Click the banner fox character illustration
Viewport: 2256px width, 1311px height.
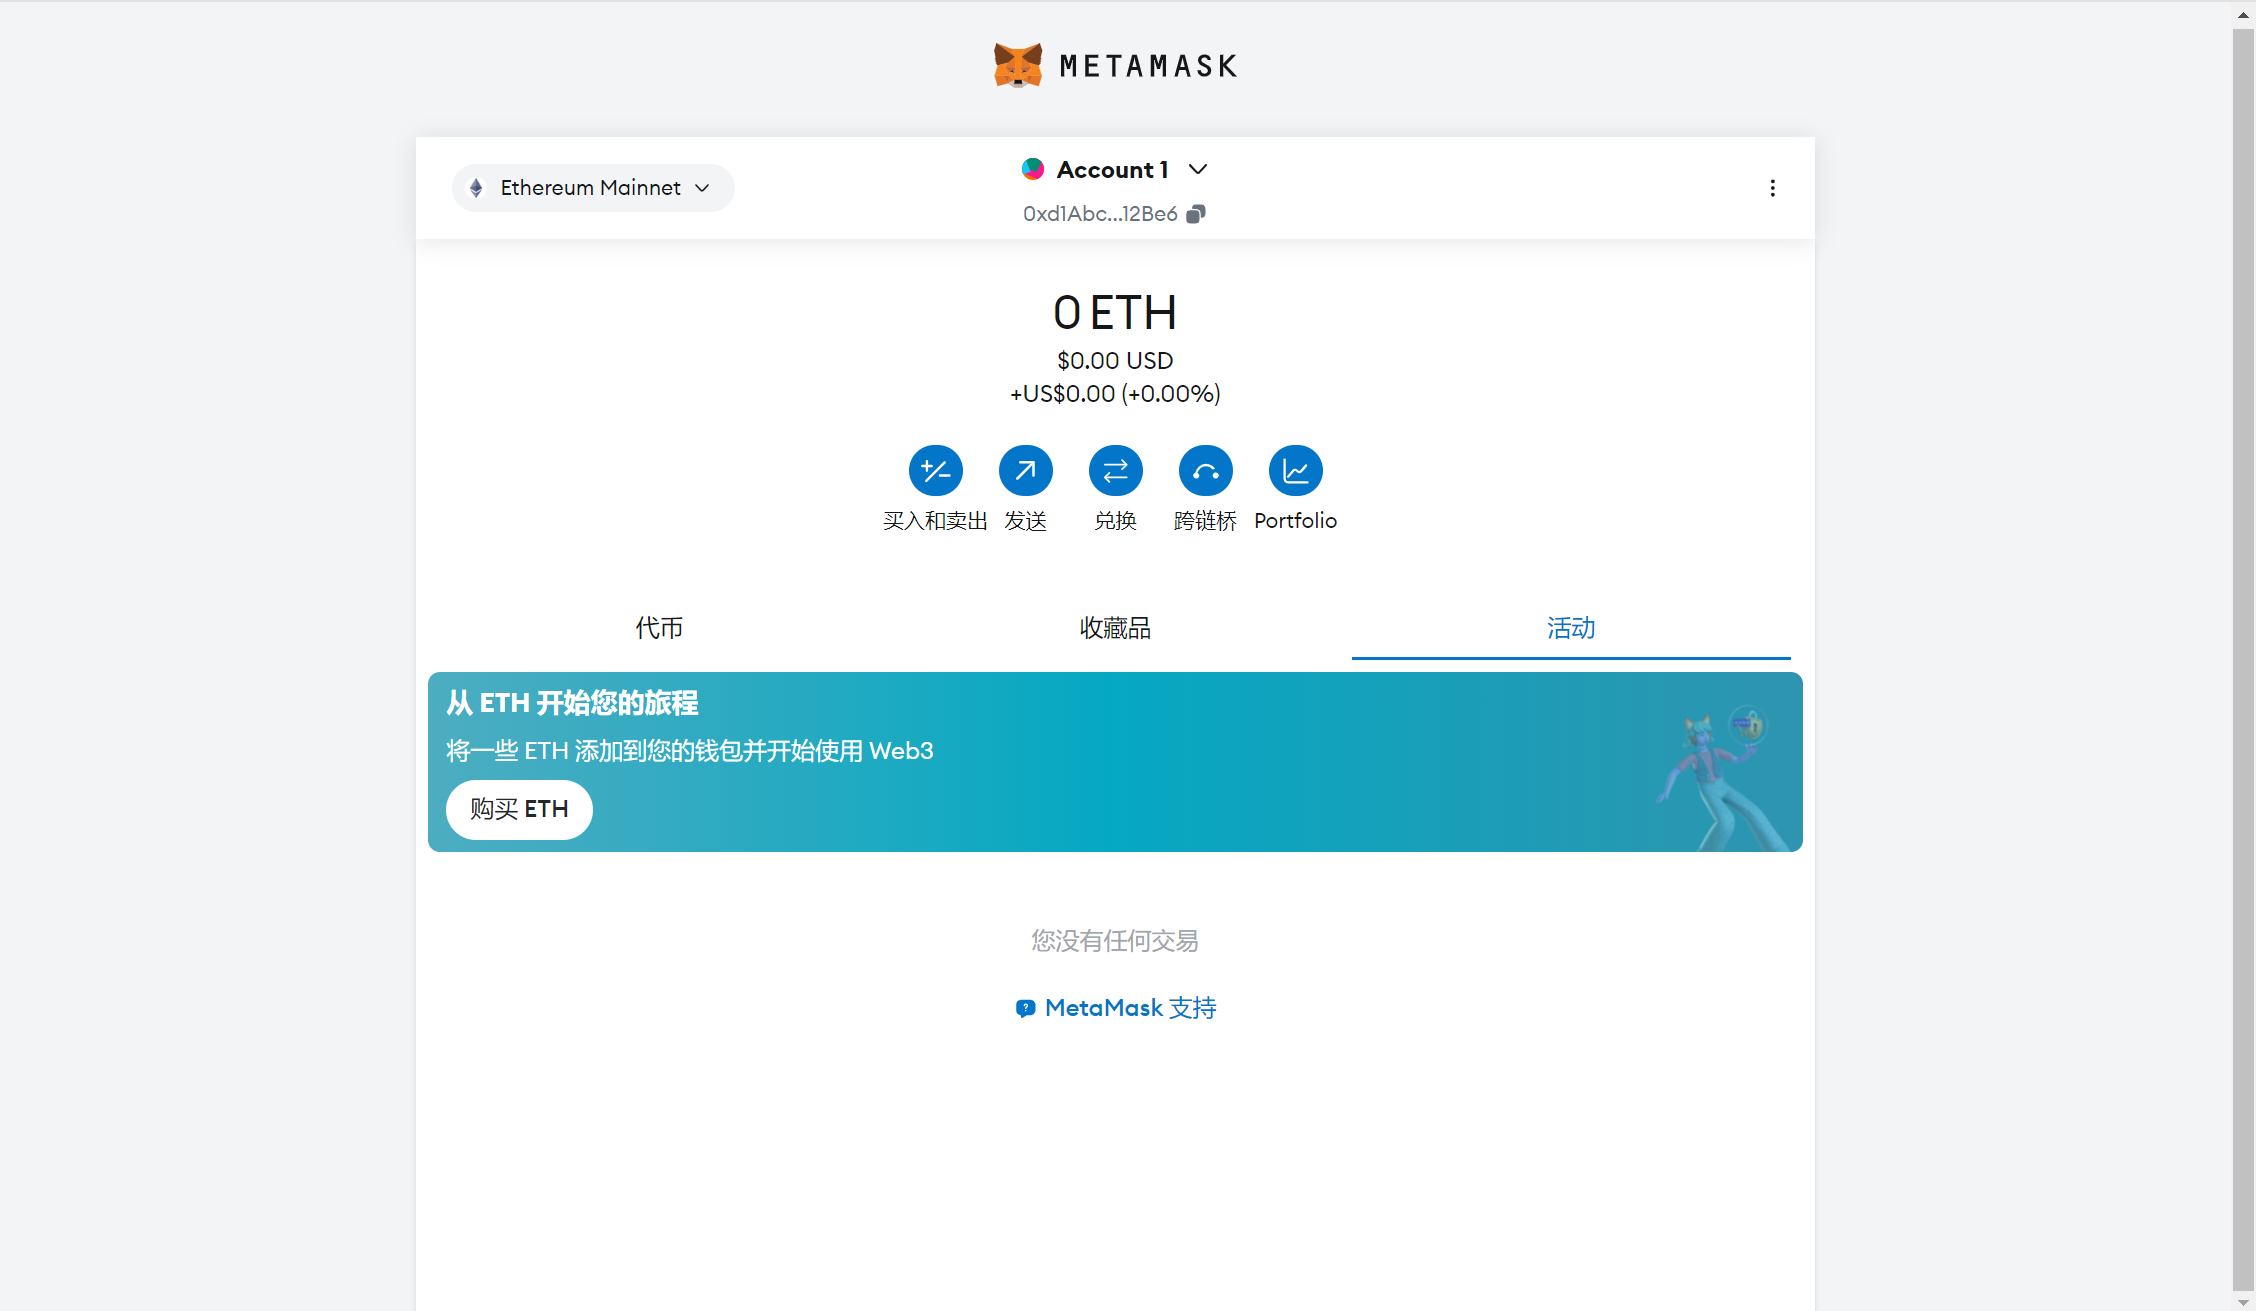[1723, 778]
